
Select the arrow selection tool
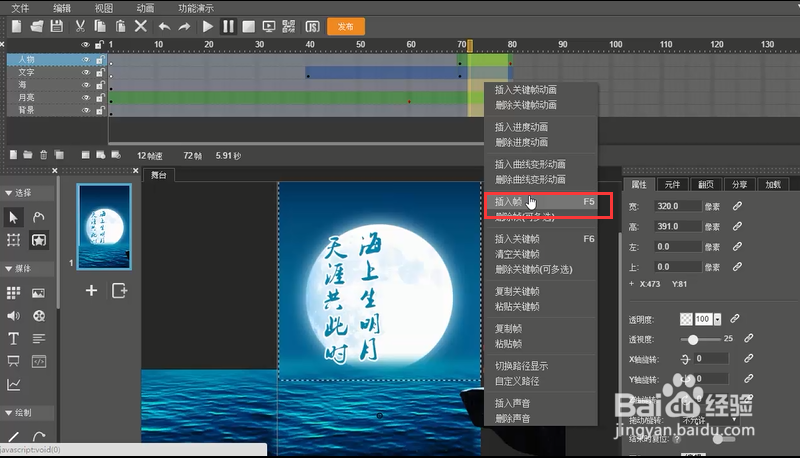pos(13,217)
